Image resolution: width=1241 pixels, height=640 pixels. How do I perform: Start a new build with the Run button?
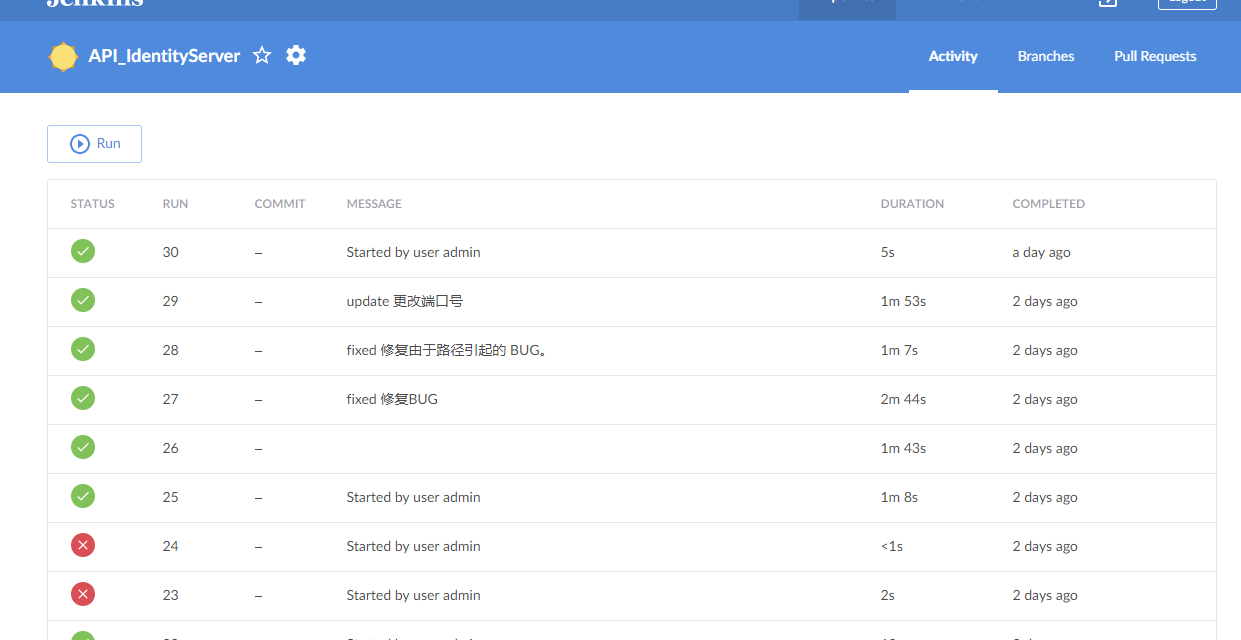coord(94,144)
